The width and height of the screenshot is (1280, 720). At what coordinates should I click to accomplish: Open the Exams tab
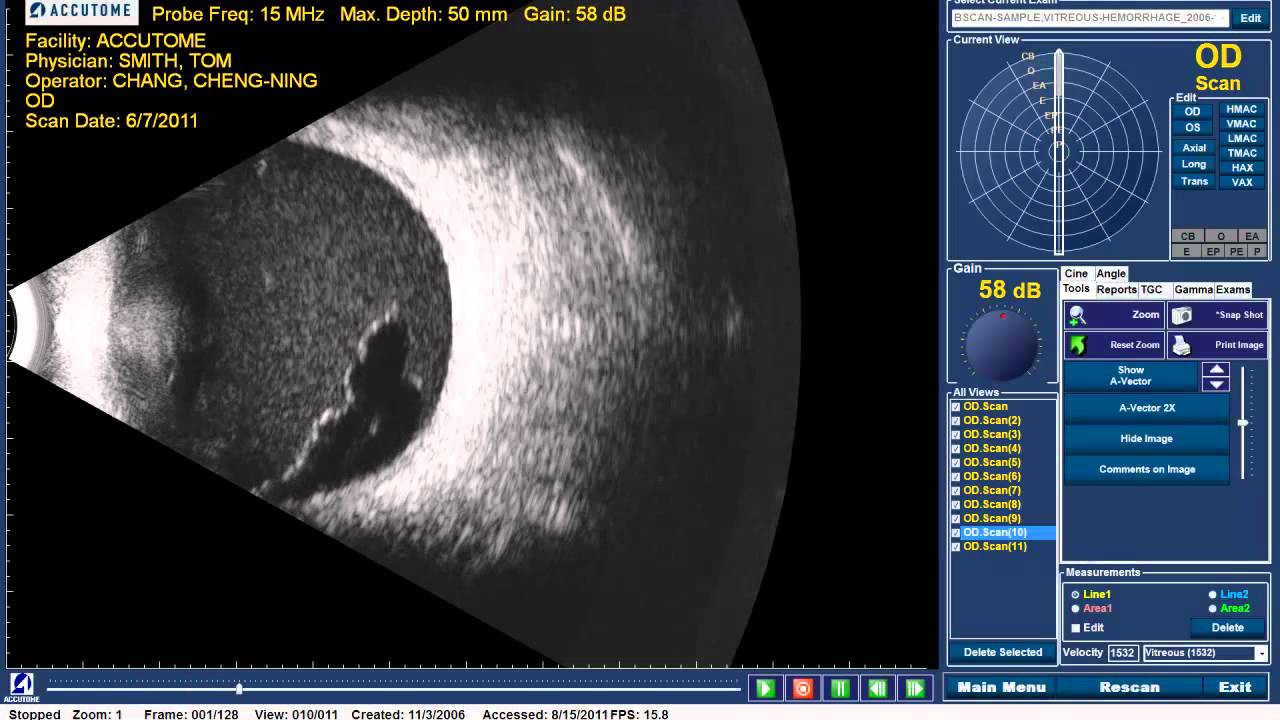(x=1233, y=290)
